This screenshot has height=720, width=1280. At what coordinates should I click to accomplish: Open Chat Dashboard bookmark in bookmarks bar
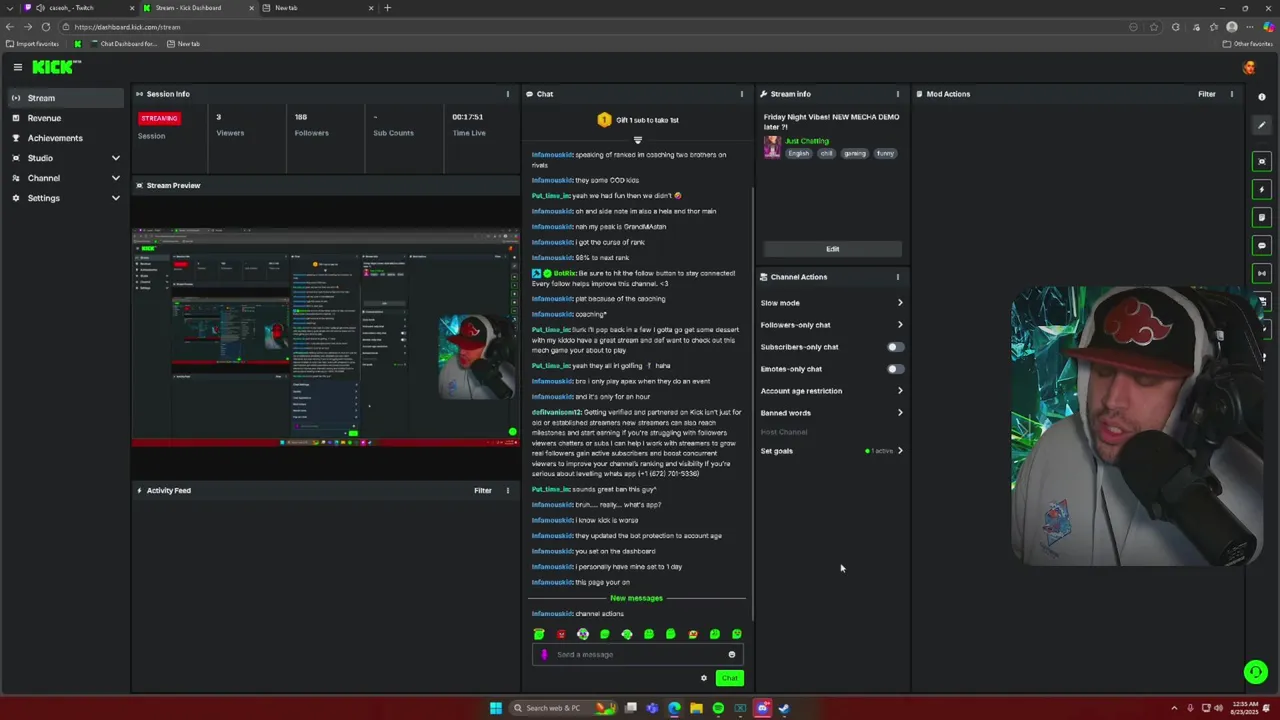(x=124, y=44)
